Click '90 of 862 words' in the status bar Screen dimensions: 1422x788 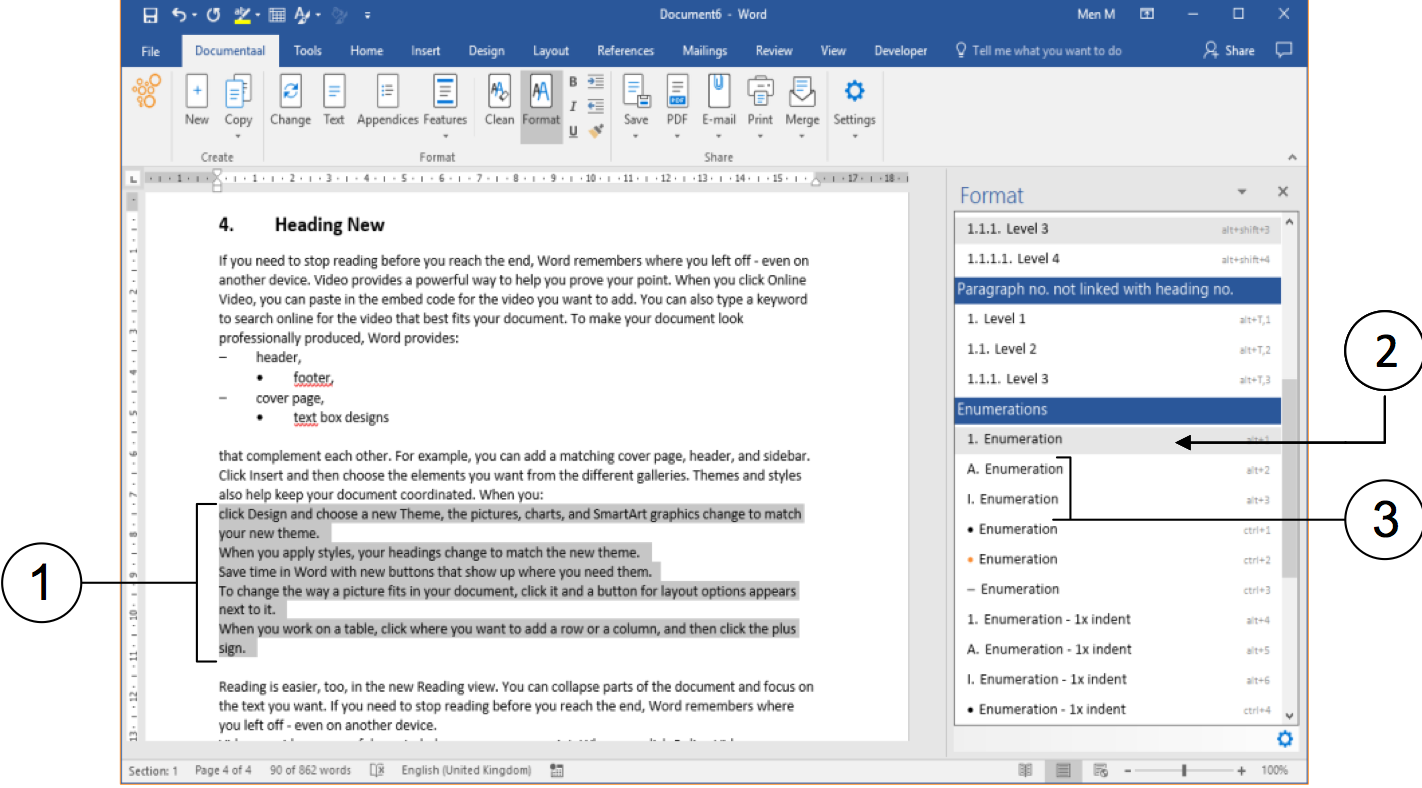[x=310, y=771]
